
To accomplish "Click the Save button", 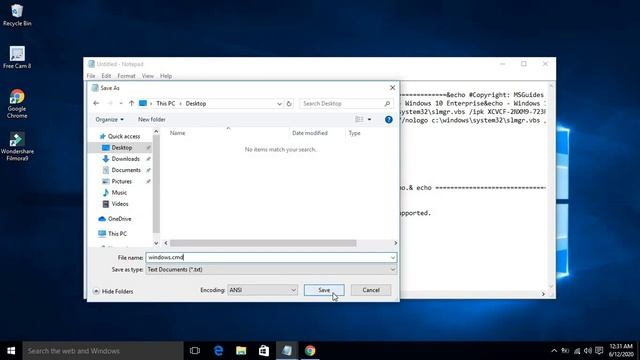I will click(324, 290).
